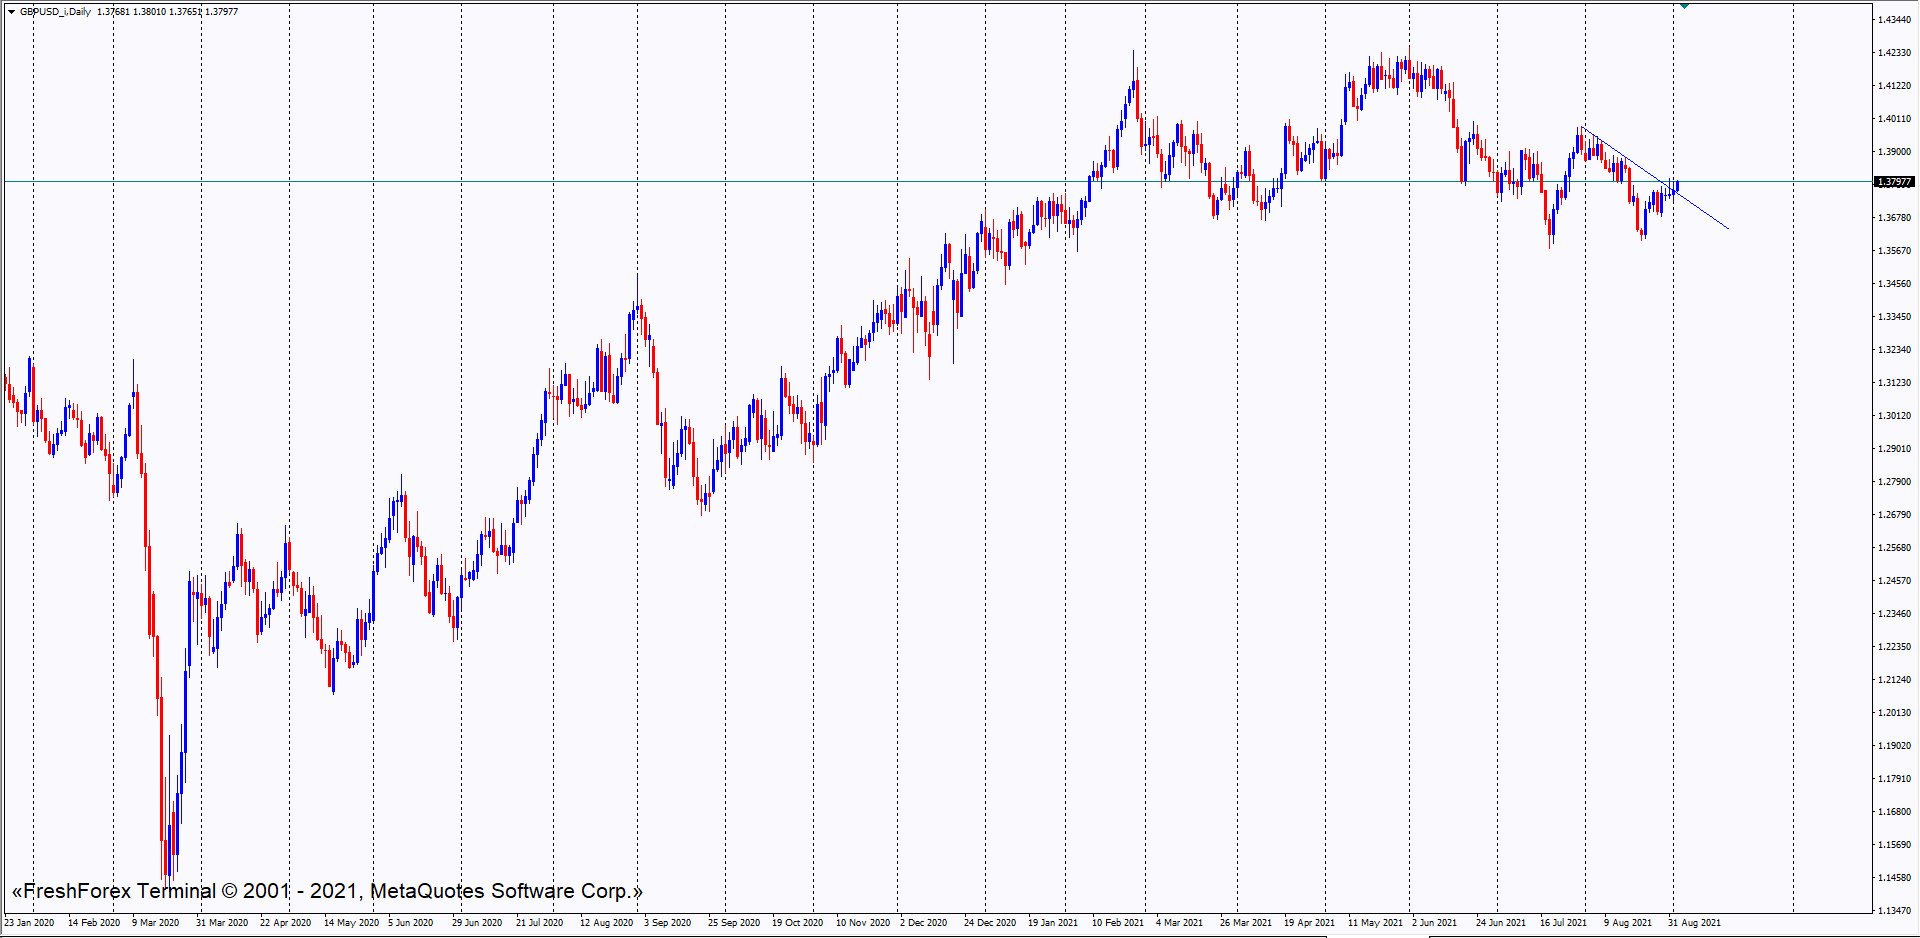Screen dimensions: 1920x938
Task: Click the 1.30120 price axis label
Action: click(1894, 416)
